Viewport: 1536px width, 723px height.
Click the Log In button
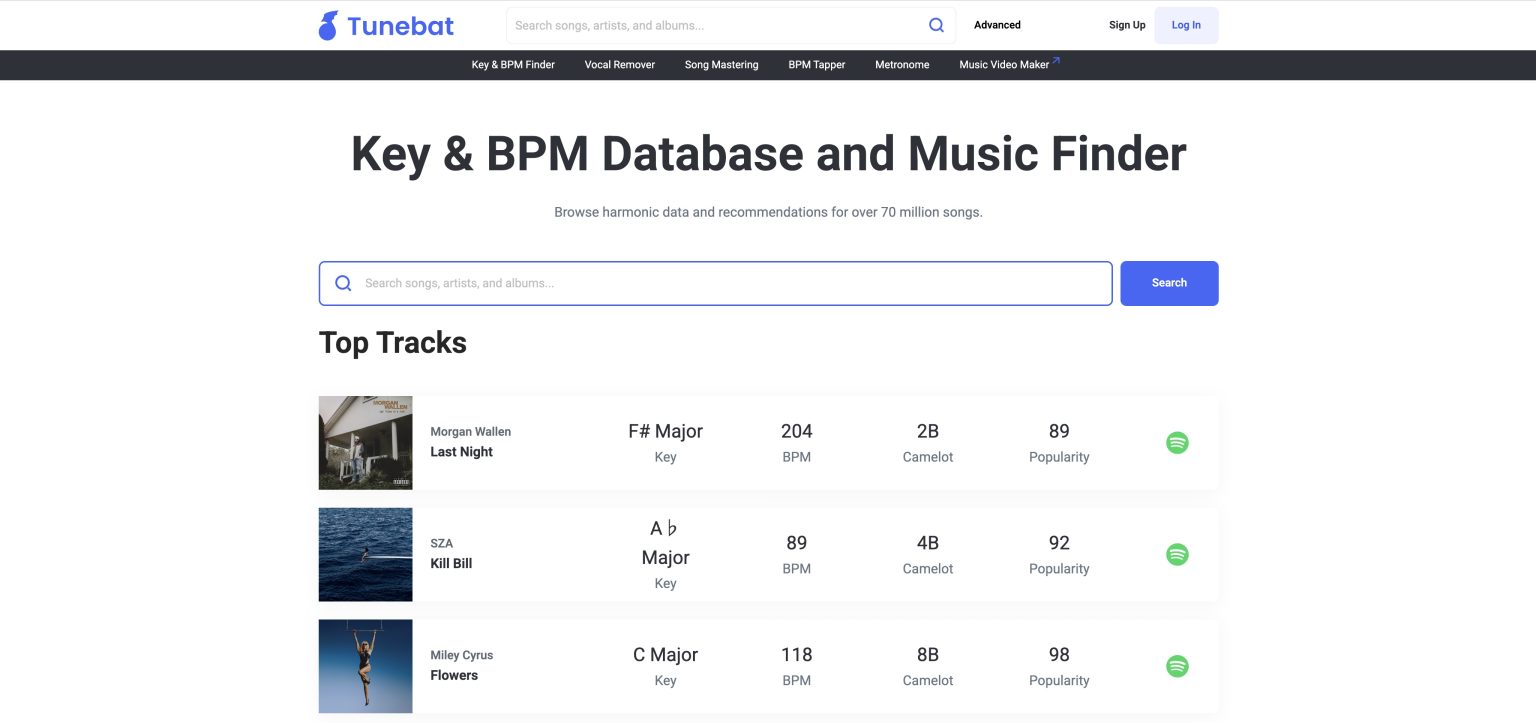pyautogui.click(x=1186, y=25)
